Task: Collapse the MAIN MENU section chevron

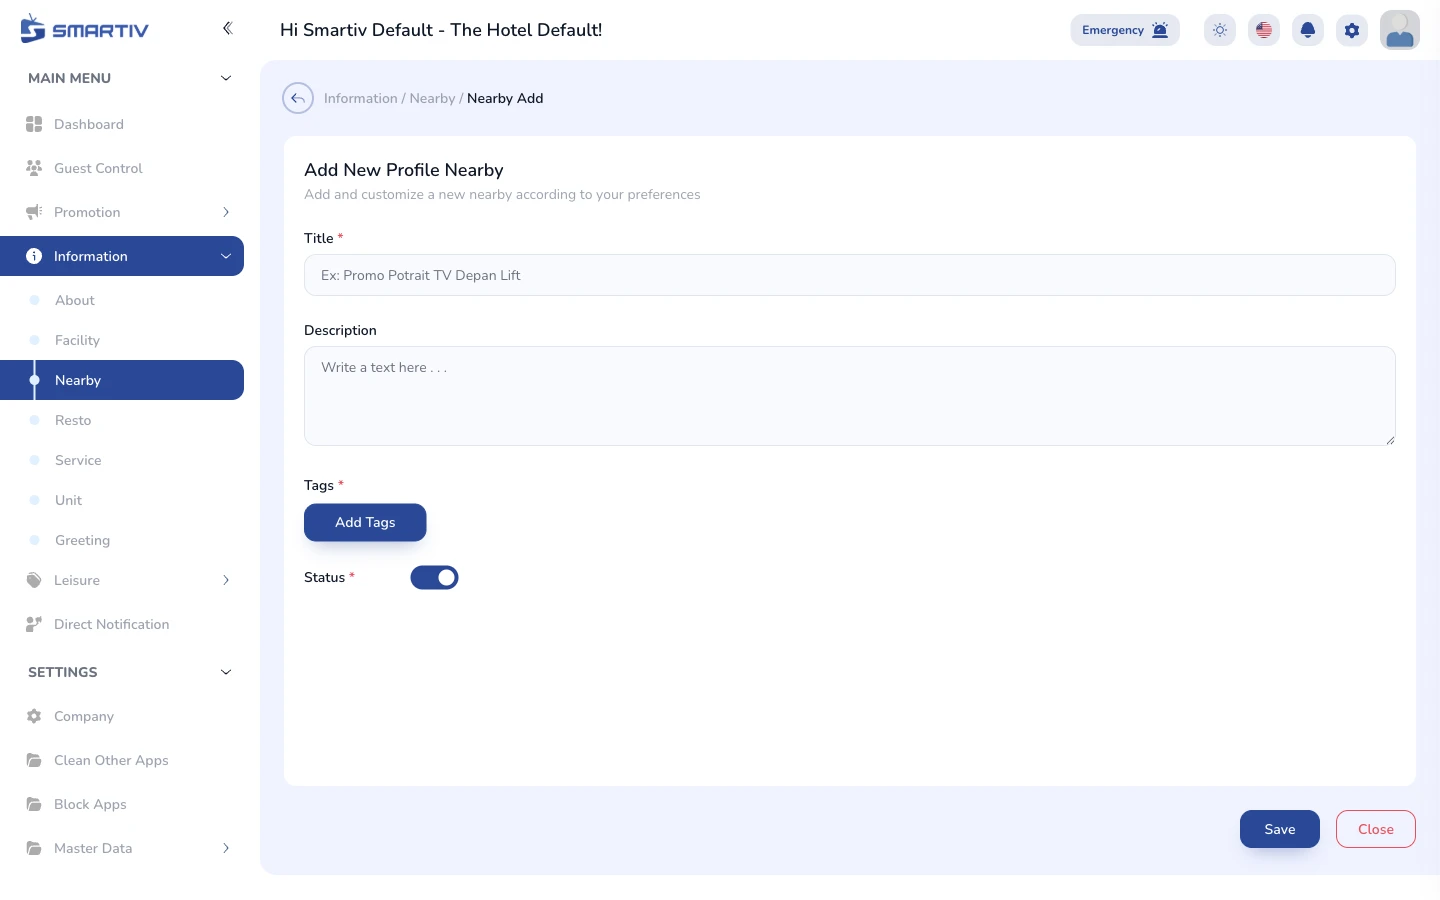Action: coord(226,78)
